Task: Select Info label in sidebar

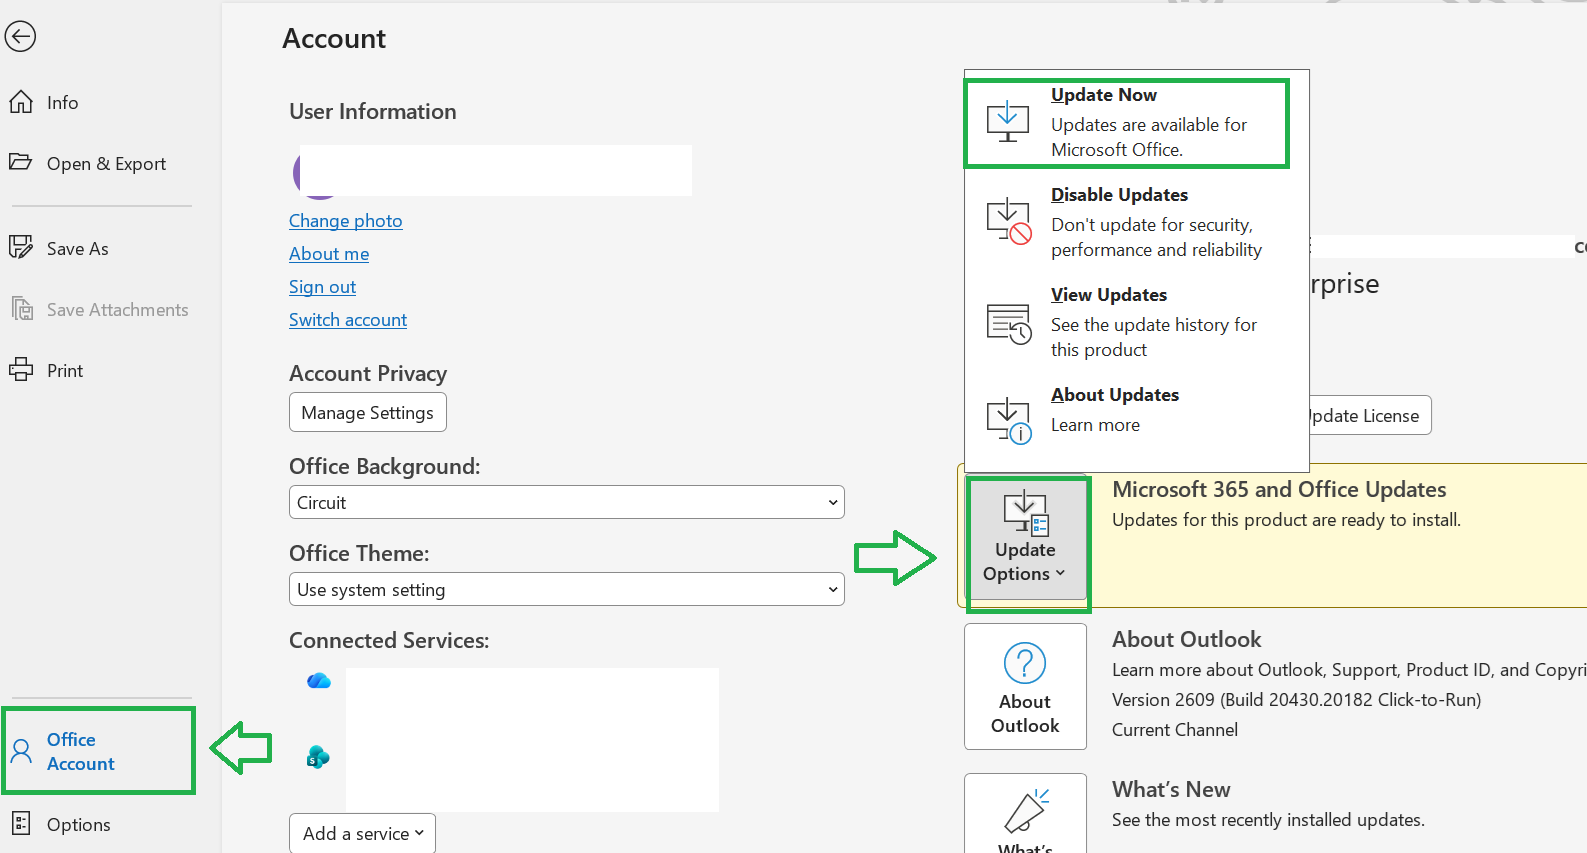Action: [x=63, y=102]
